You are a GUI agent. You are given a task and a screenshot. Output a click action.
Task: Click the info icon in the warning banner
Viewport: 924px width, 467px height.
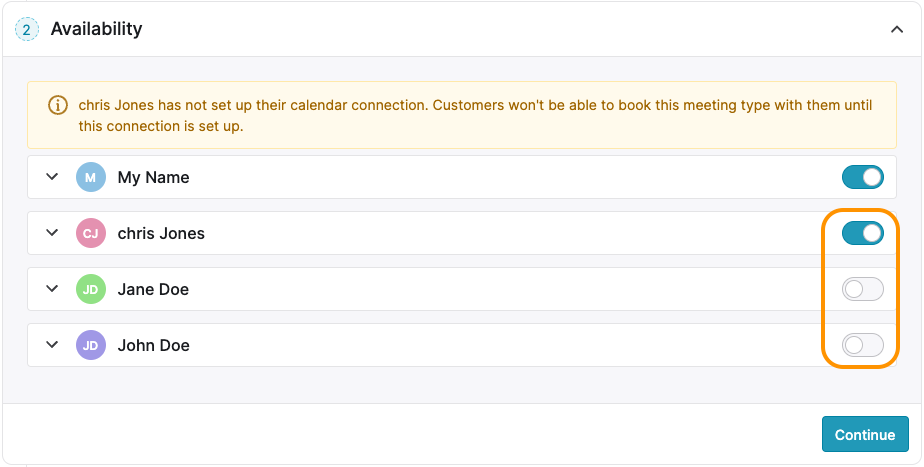pyautogui.click(x=58, y=106)
